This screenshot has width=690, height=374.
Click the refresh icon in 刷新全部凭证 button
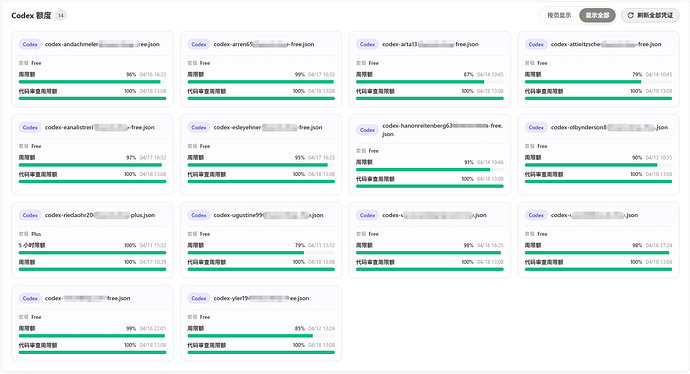point(630,15)
